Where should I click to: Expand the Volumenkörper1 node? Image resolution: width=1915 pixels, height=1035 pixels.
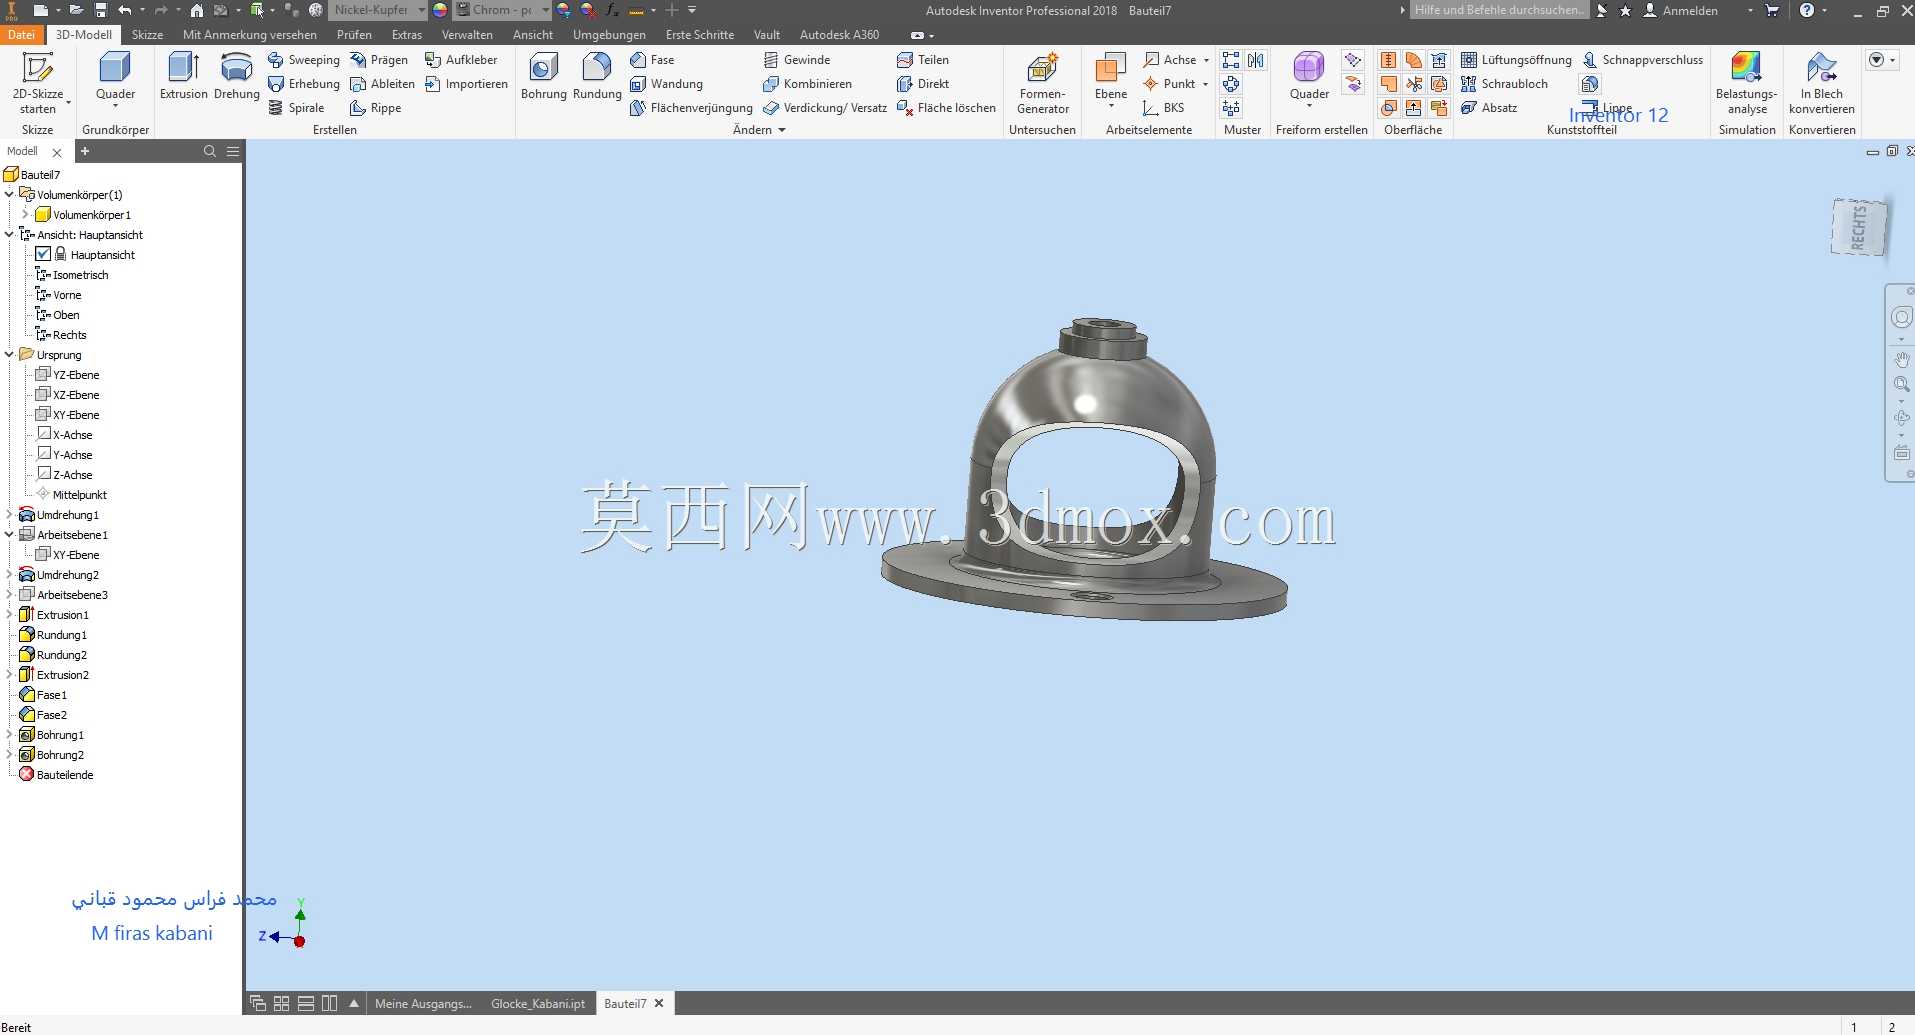point(25,214)
